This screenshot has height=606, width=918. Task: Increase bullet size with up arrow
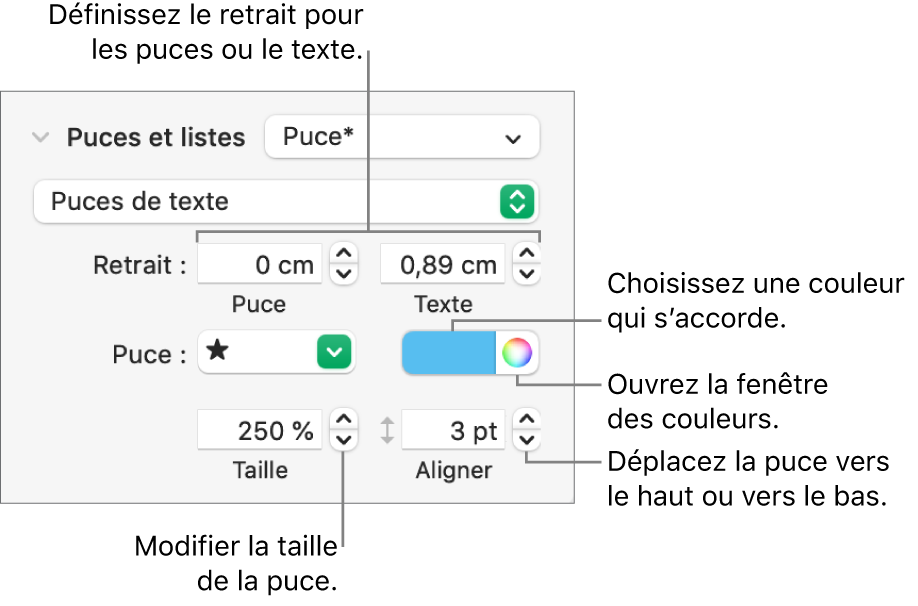coord(343,422)
